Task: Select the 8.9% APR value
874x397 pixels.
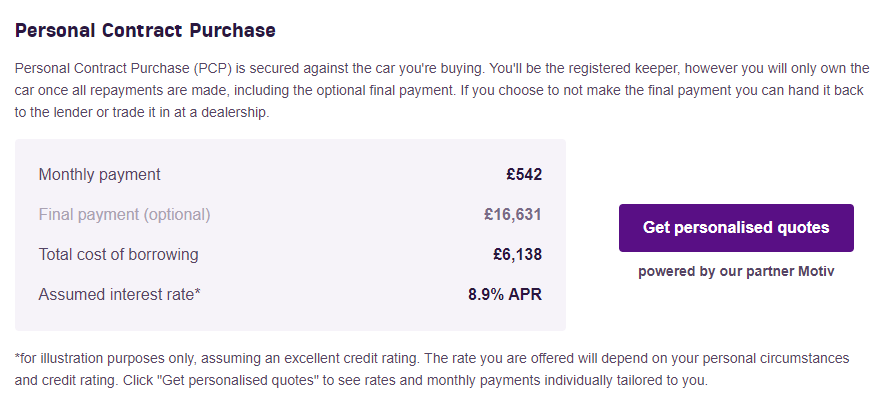Action: (505, 294)
